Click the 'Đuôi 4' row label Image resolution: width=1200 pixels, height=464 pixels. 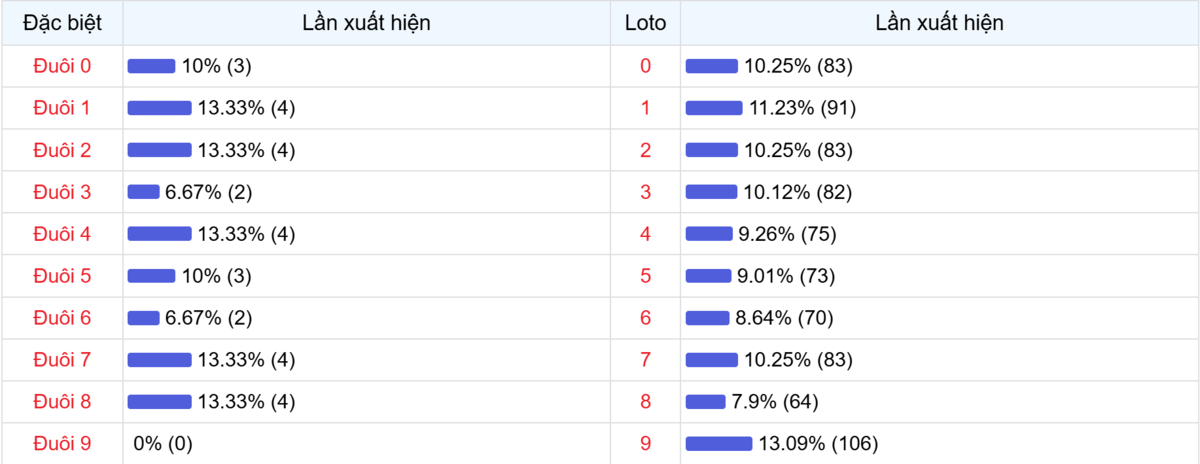point(62,234)
